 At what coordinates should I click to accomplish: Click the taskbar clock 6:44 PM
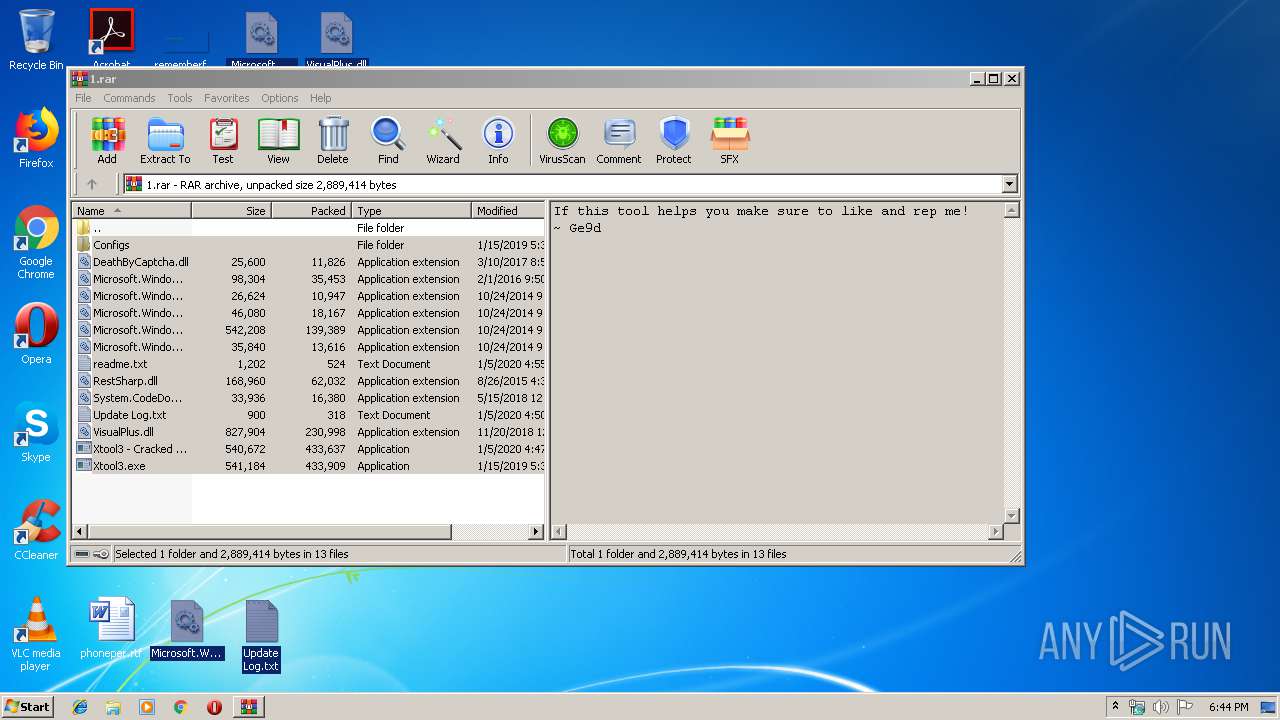(1228, 707)
